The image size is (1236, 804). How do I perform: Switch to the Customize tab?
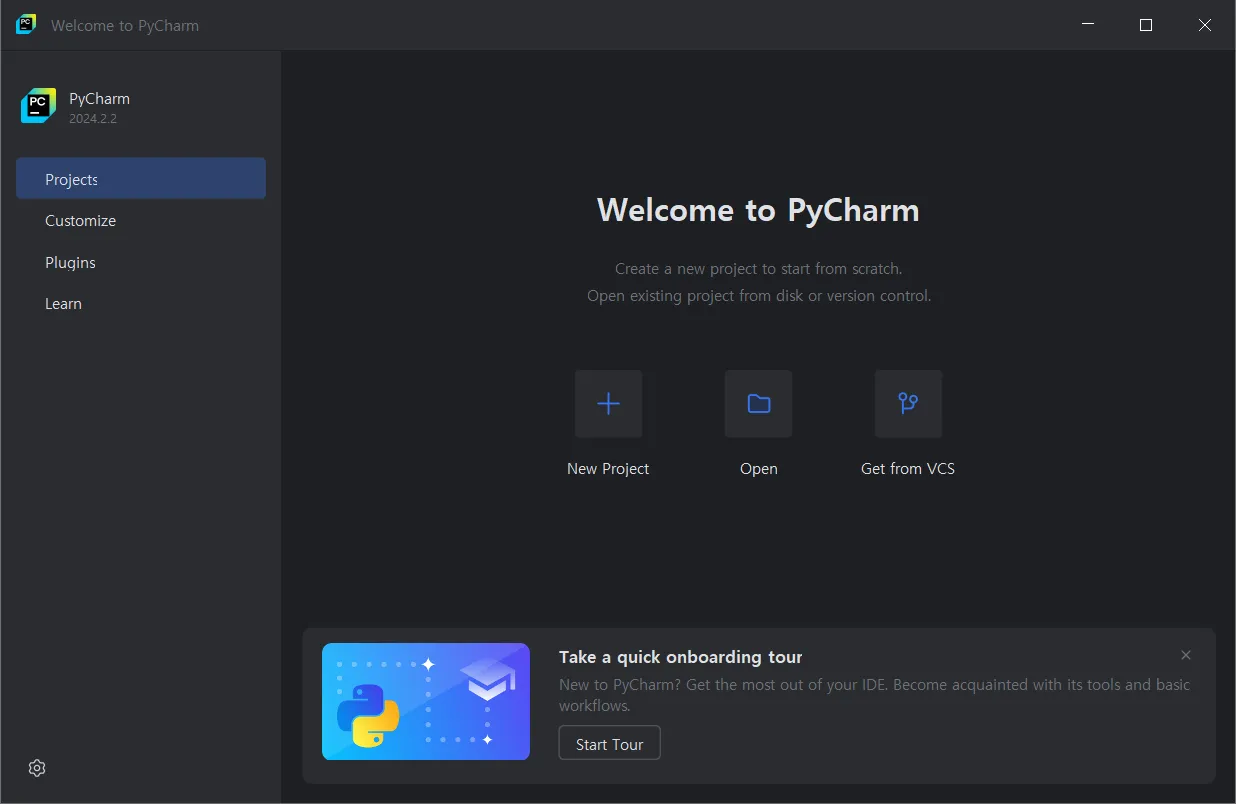tap(141, 221)
